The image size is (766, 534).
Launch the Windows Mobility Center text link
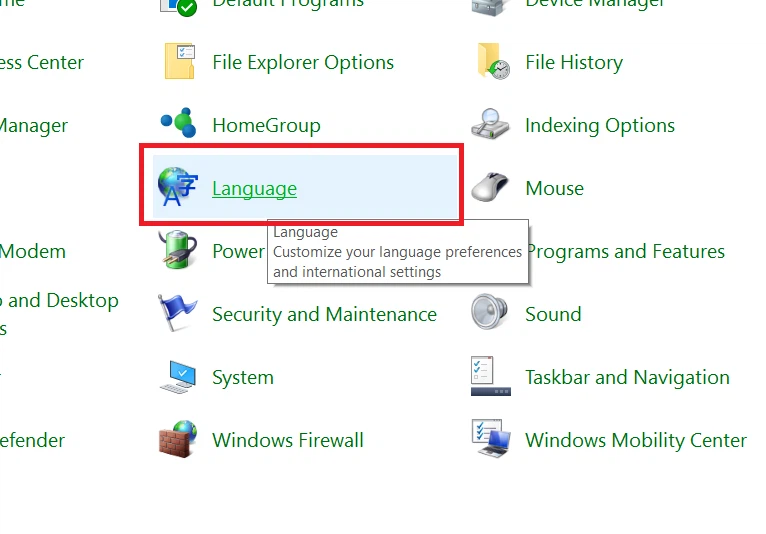[x=636, y=440]
